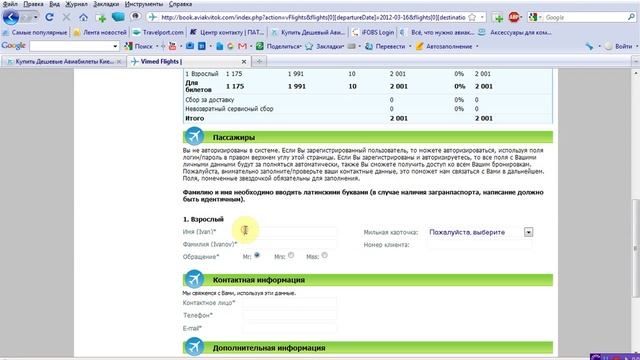
Task: Click the eye icon beside the address bar
Action: 136,16
